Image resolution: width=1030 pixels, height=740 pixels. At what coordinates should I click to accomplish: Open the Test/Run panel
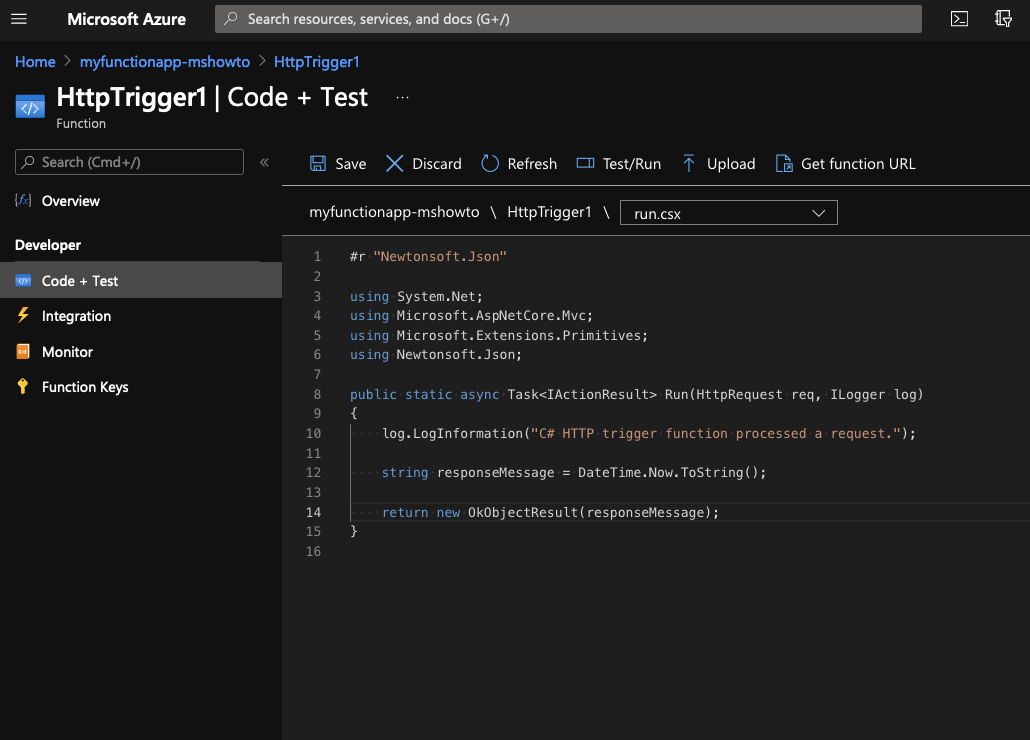pyautogui.click(x=619, y=163)
